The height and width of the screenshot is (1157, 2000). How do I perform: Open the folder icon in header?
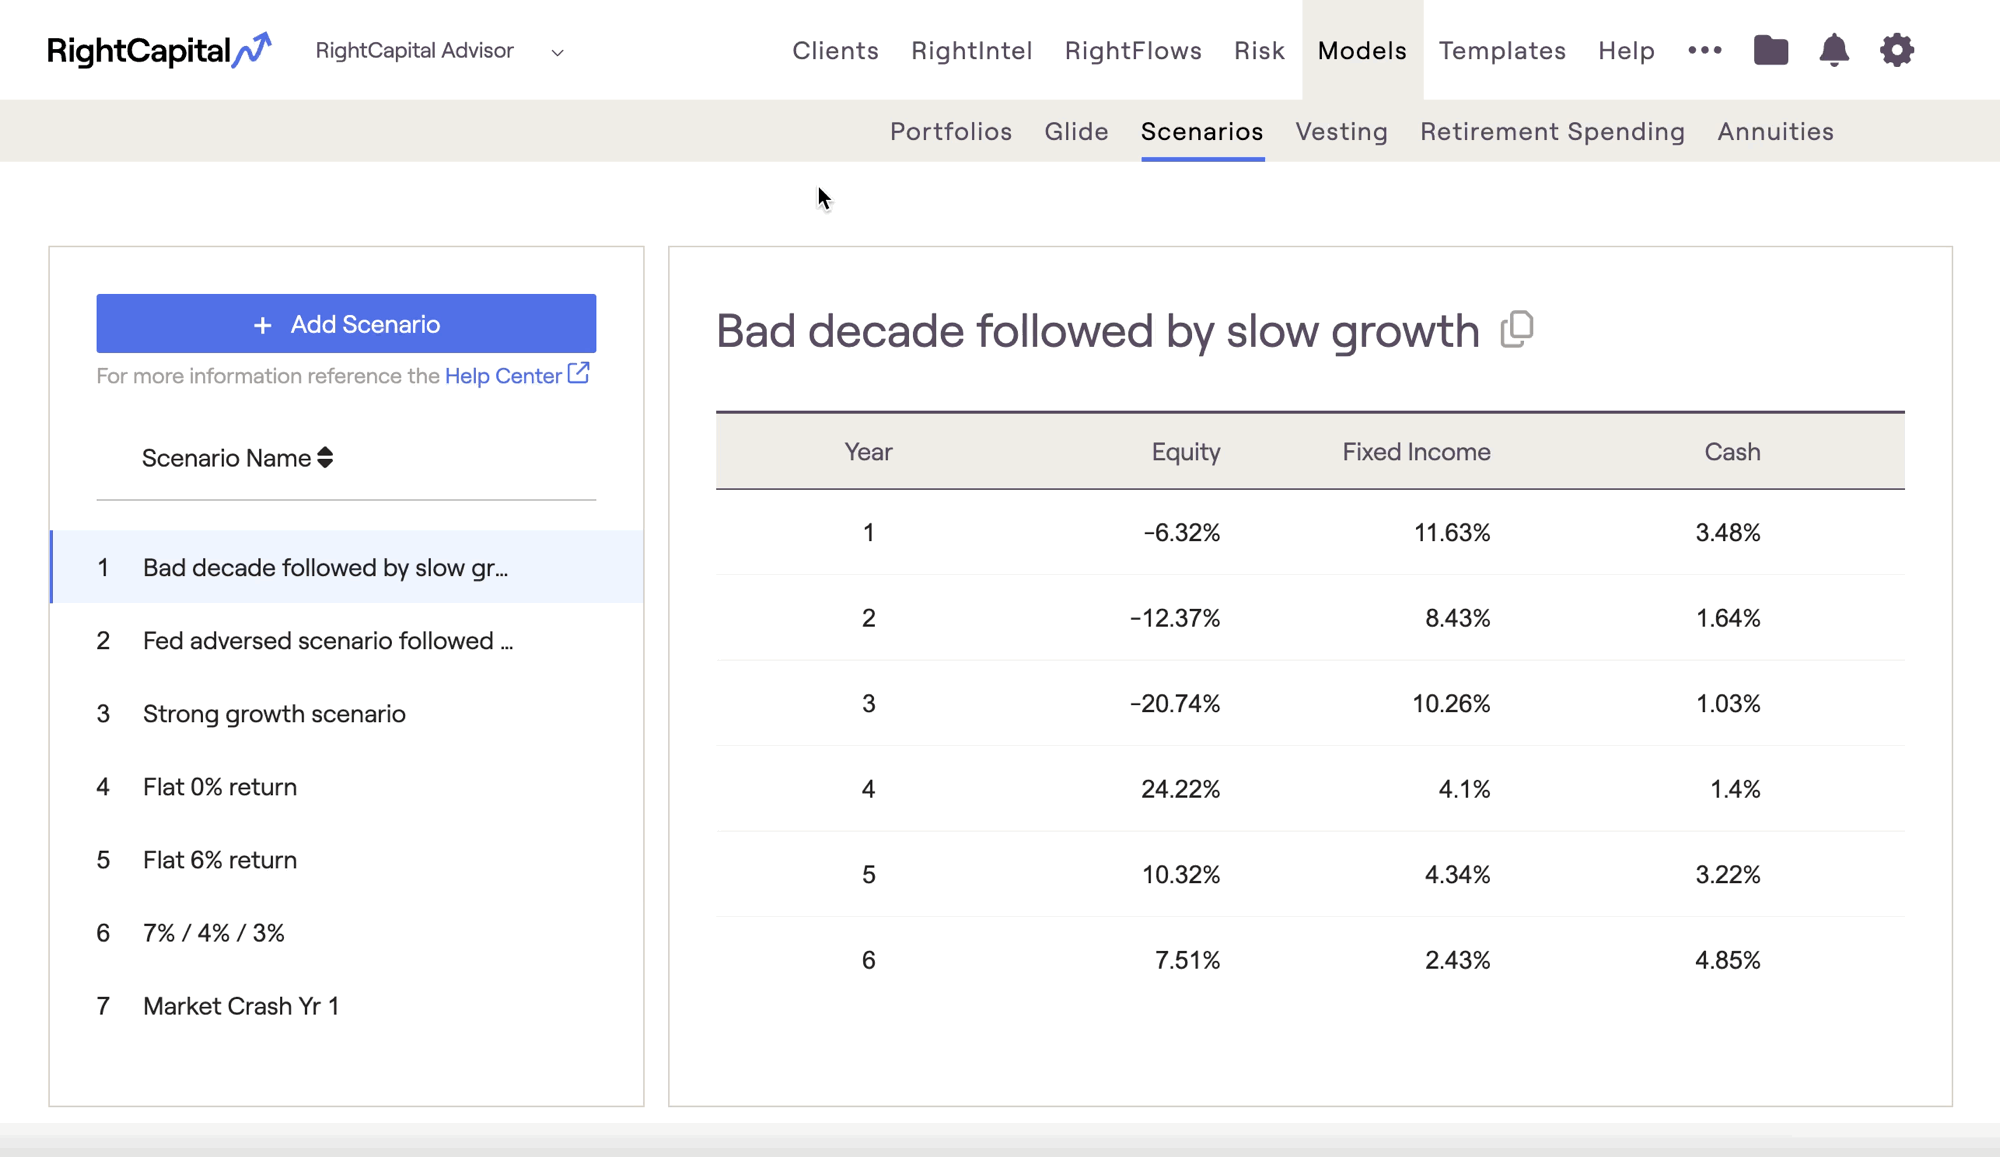tap(1770, 50)
